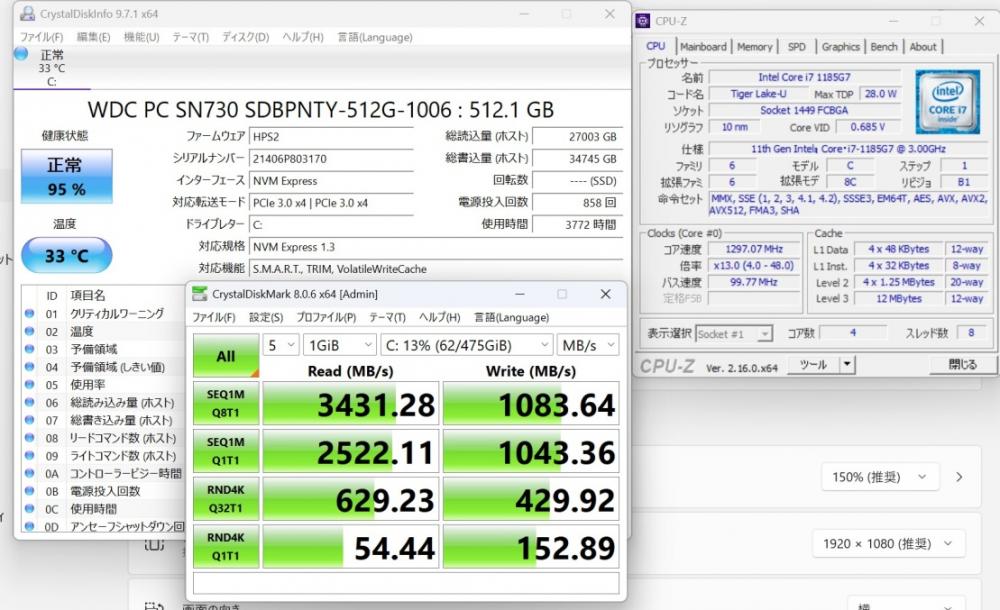Open the Bench tab in CPU-Z
The image size is (1000, 610).
(x=884, y=47)
